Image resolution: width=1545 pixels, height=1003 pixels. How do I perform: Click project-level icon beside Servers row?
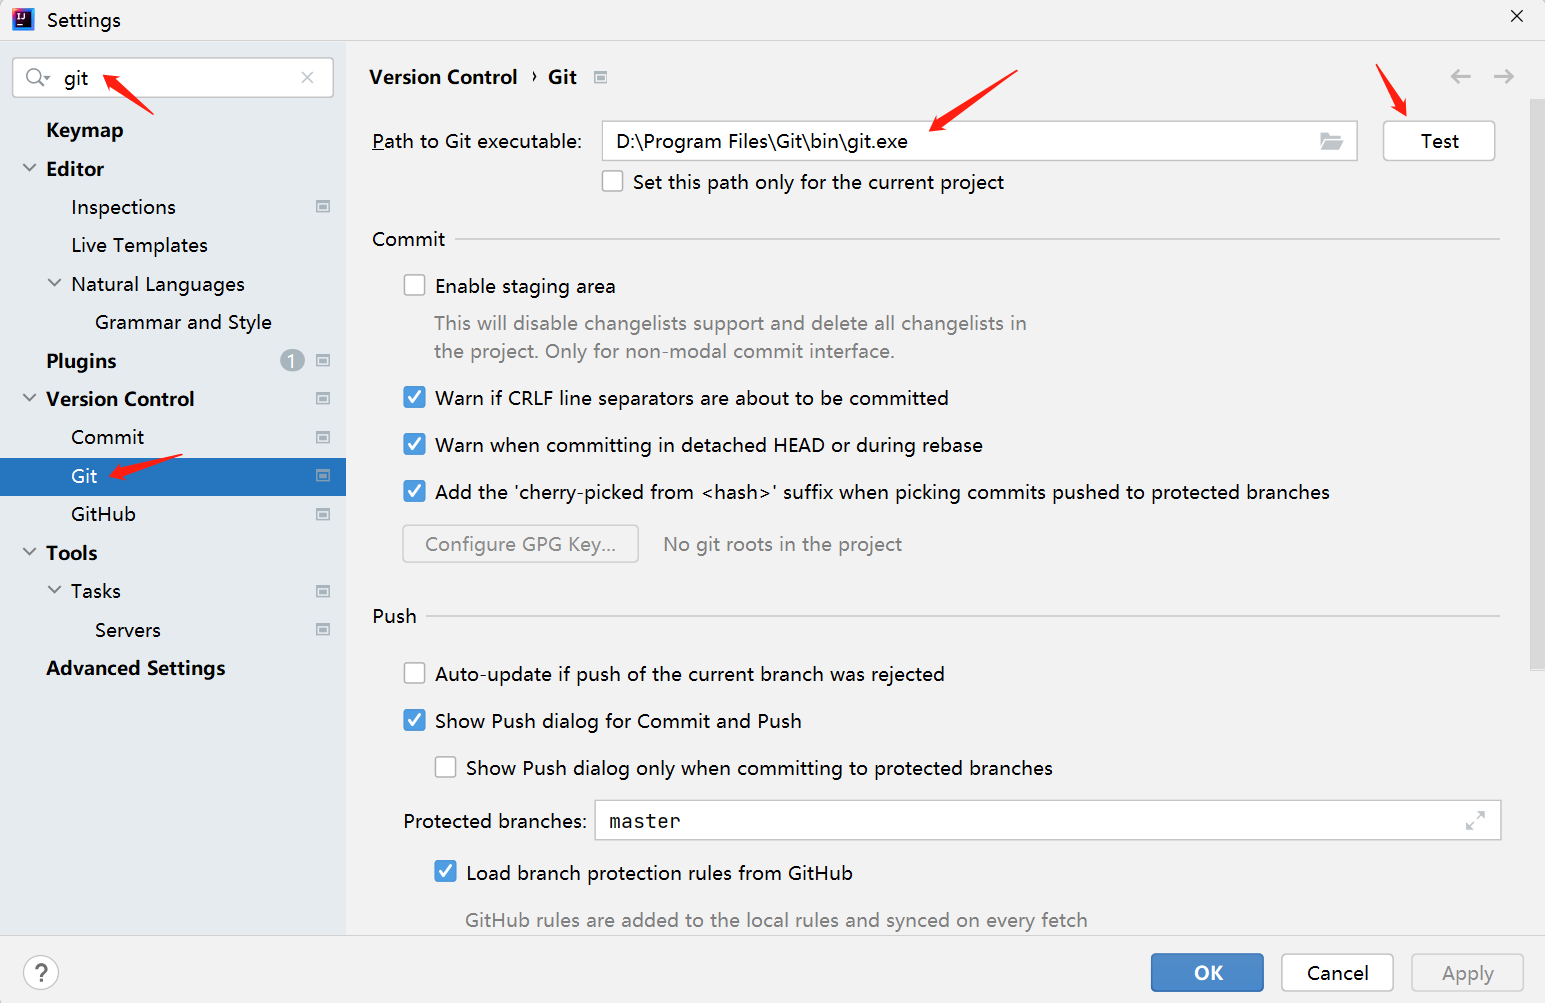(323, 629)
